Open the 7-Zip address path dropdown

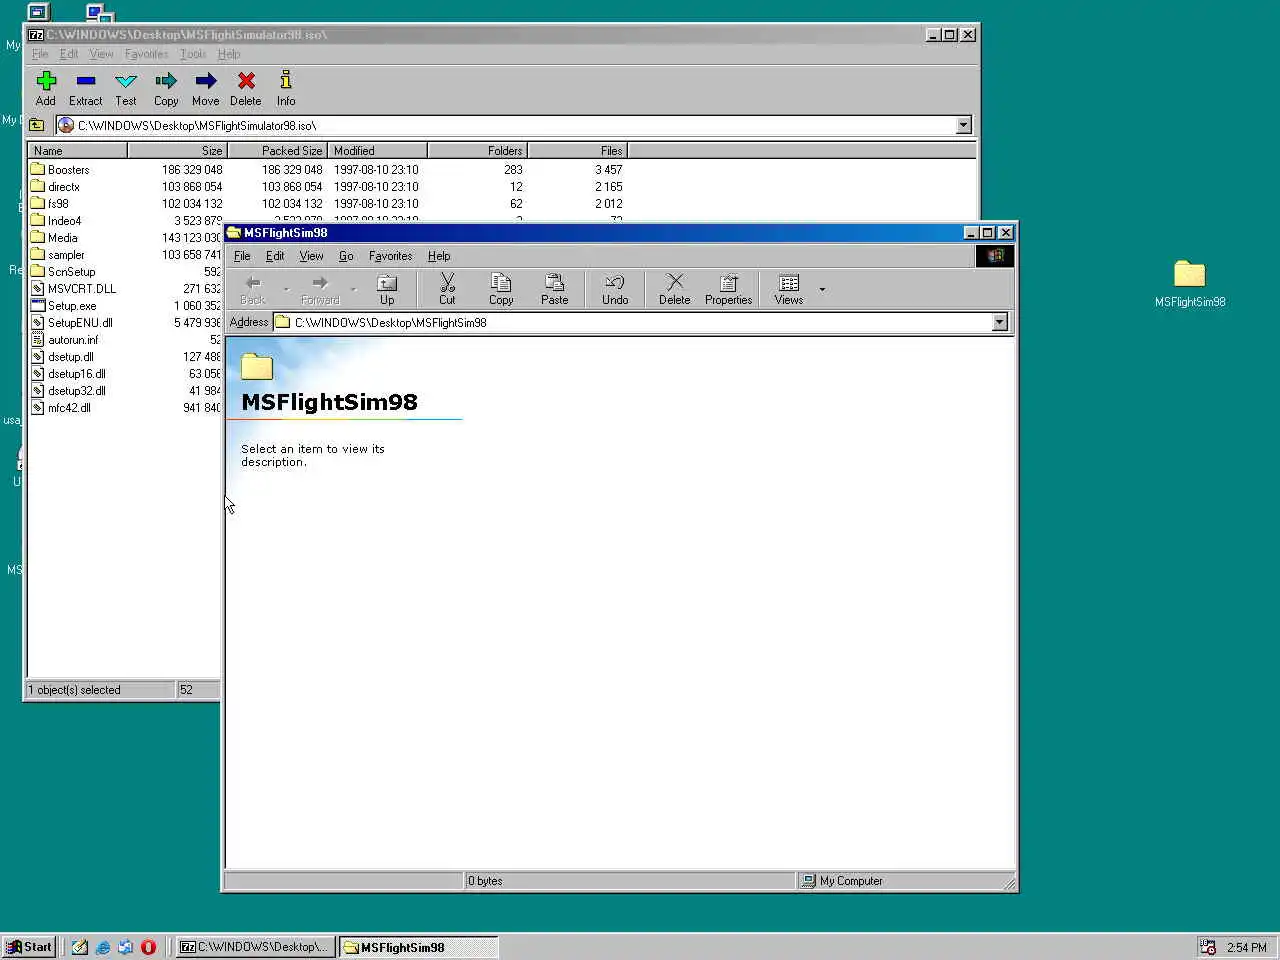[964, 125]
